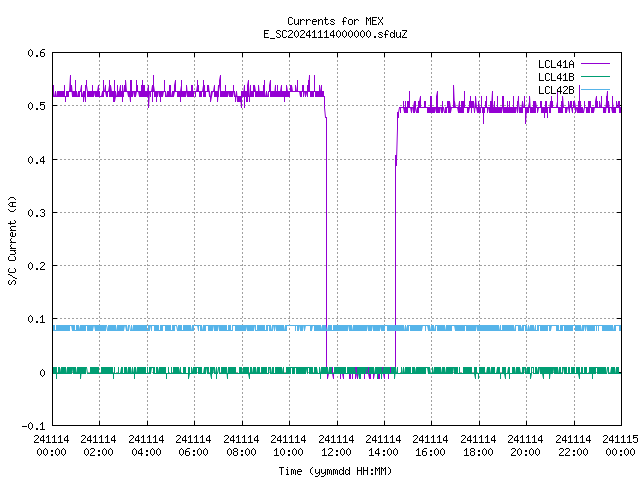Click the '241114 06:00' x-axis tick label
The height and width of the screenshot is (480, 640).
193,446
